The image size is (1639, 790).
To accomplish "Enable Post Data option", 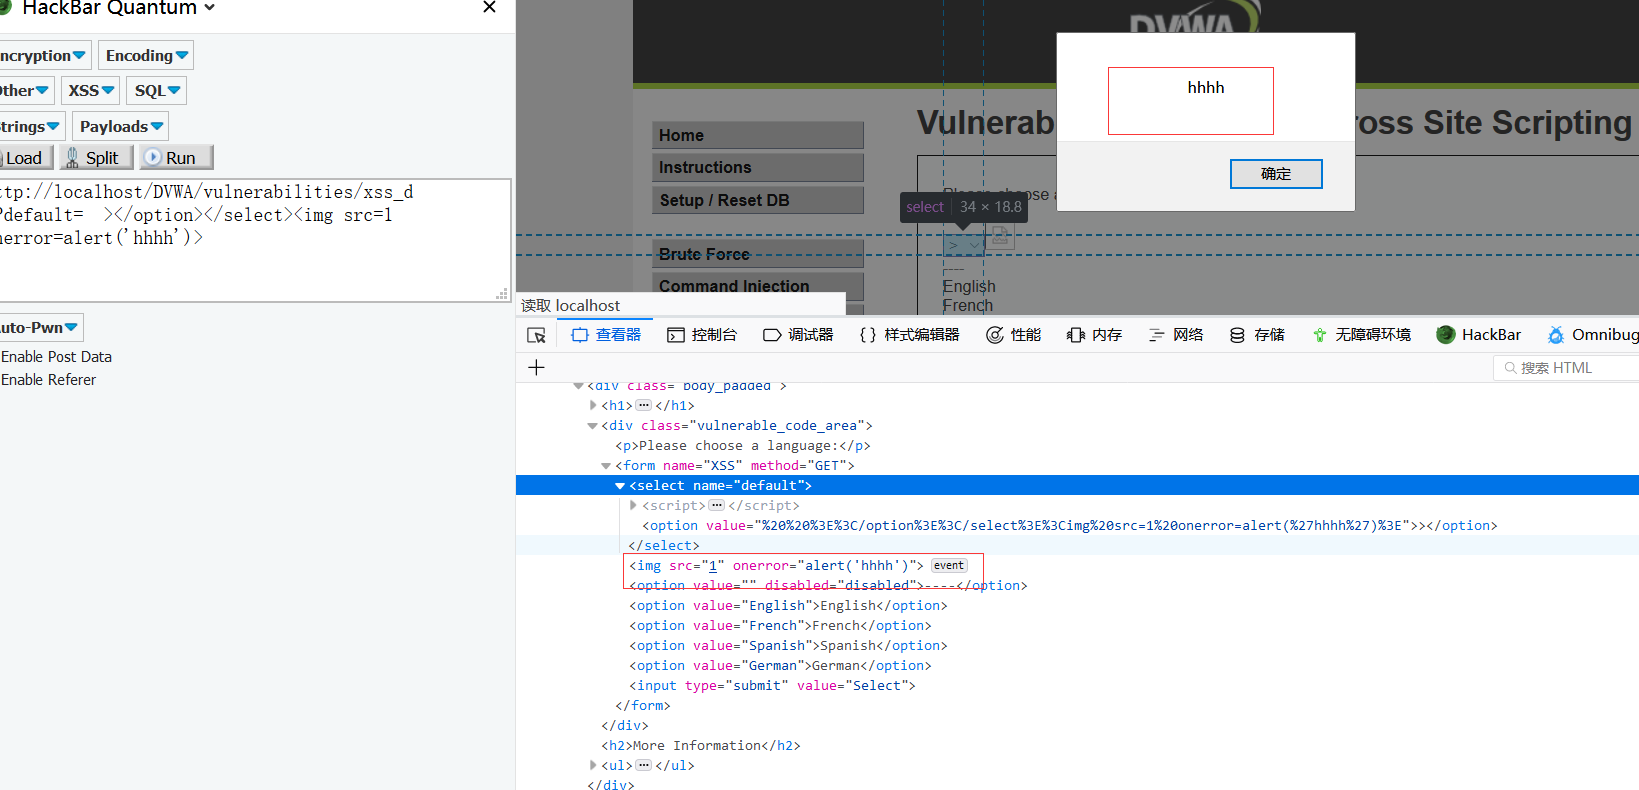I will tap(56, 357).
